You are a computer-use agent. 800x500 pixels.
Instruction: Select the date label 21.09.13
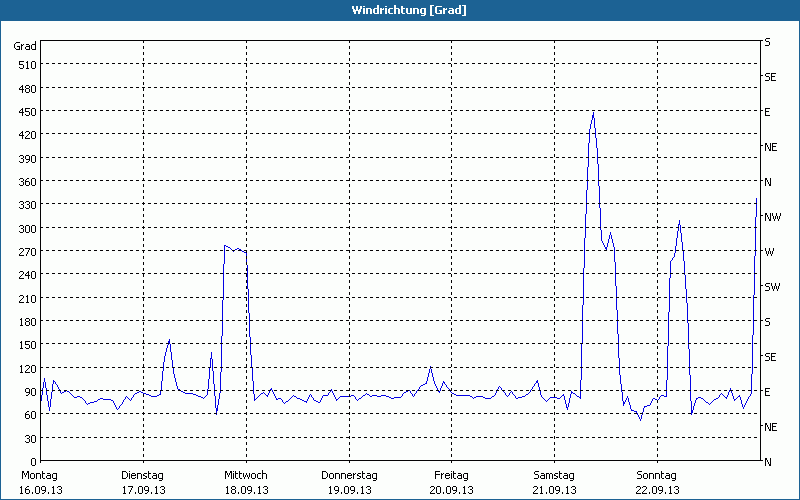(x=554, y=490)
